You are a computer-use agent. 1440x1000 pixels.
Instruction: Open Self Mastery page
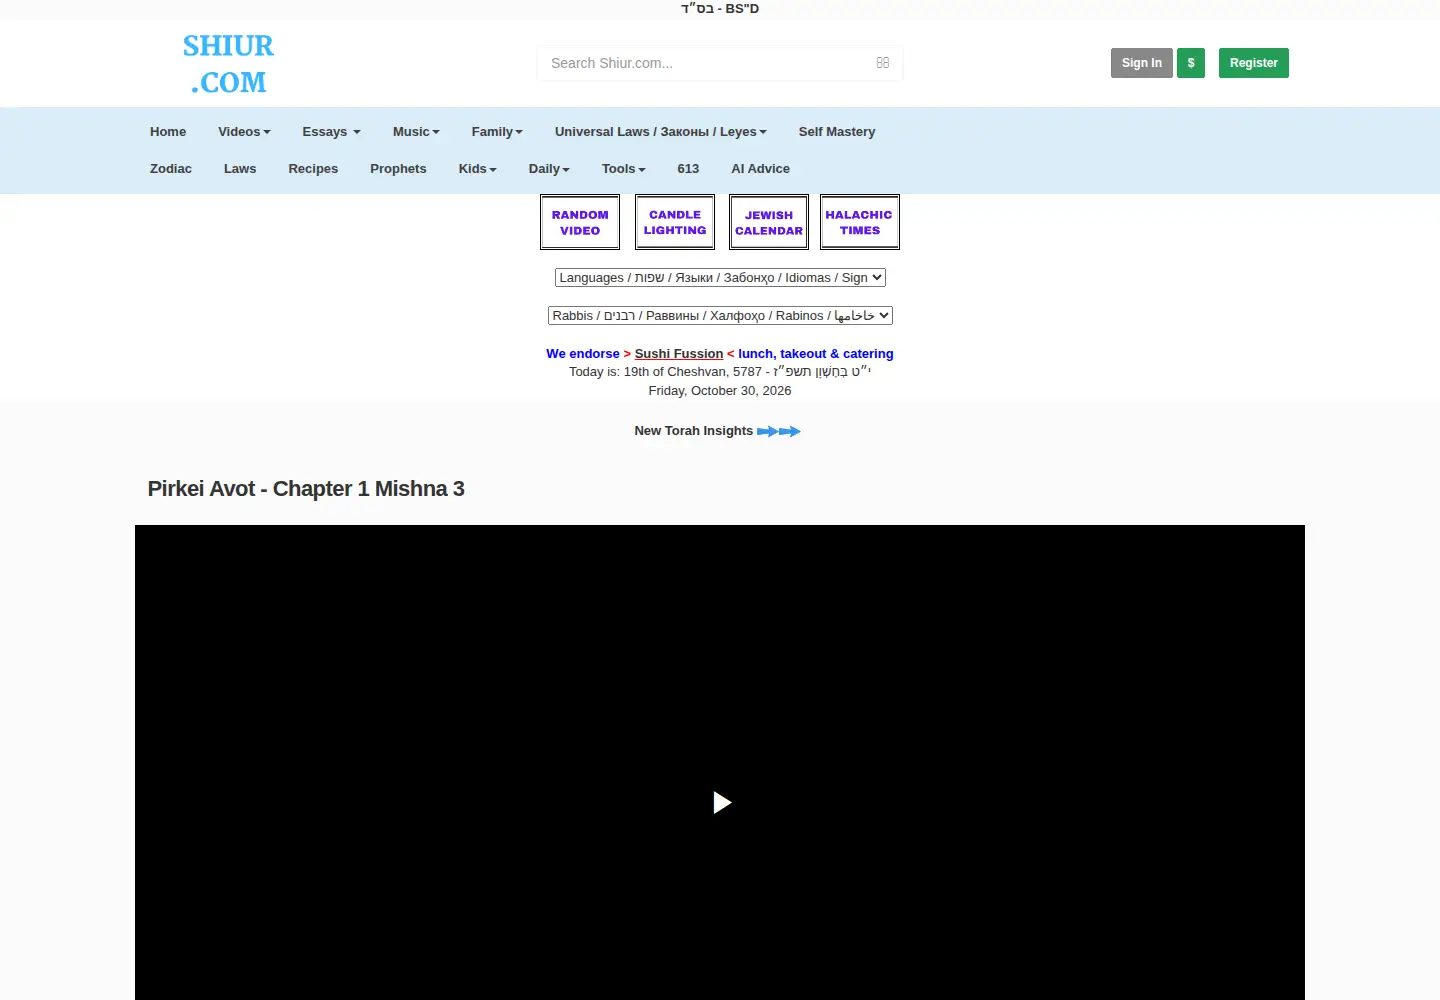pyautogui.click(x=837, y=132)
